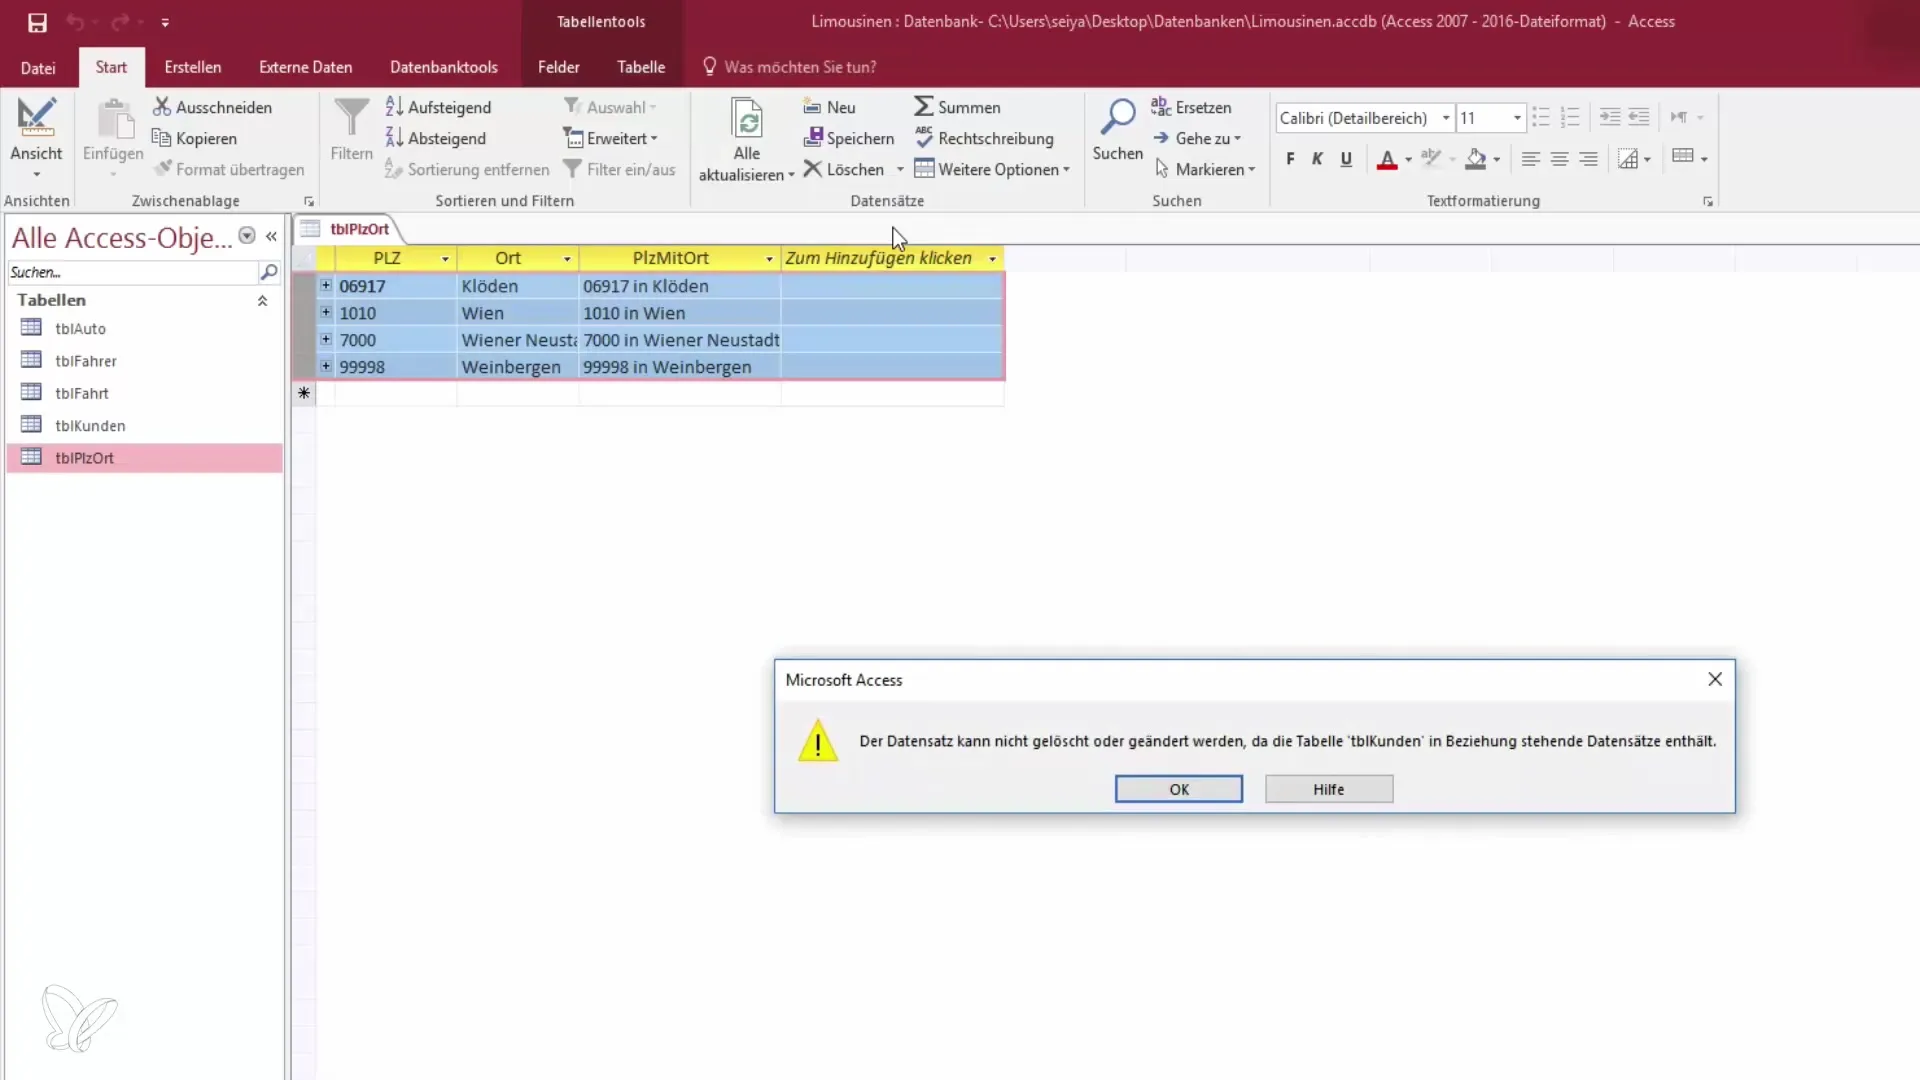Pick font color red A

pos(1387,159)
